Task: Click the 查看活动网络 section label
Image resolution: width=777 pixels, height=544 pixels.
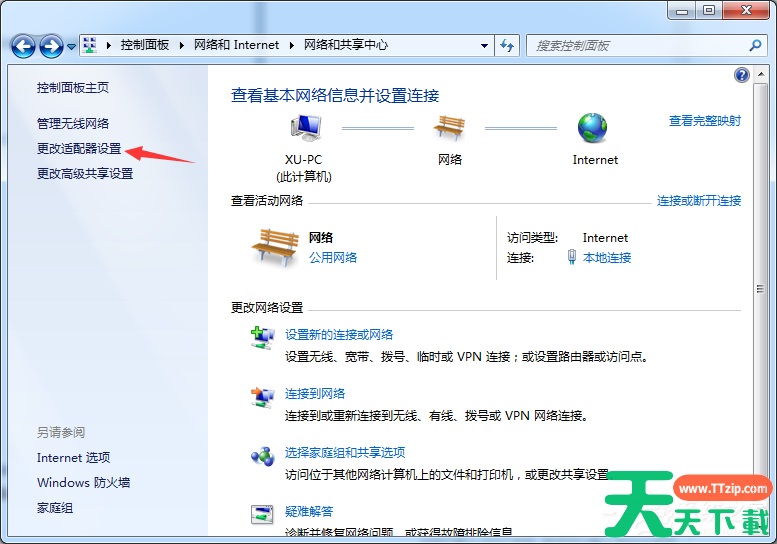Action: coord(267,200)
